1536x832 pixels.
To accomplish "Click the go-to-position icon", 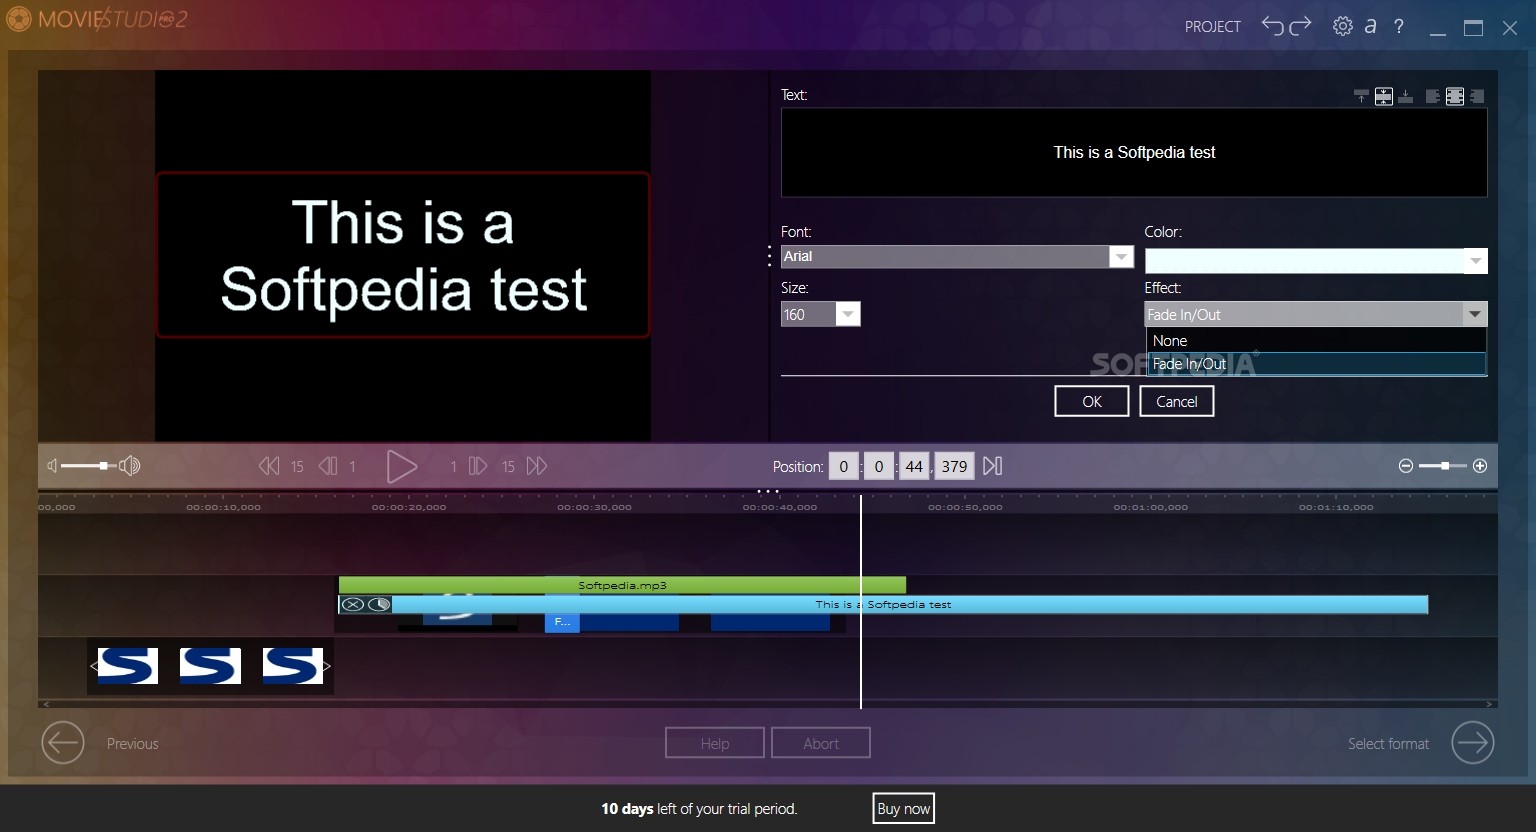I will (992, 466).
